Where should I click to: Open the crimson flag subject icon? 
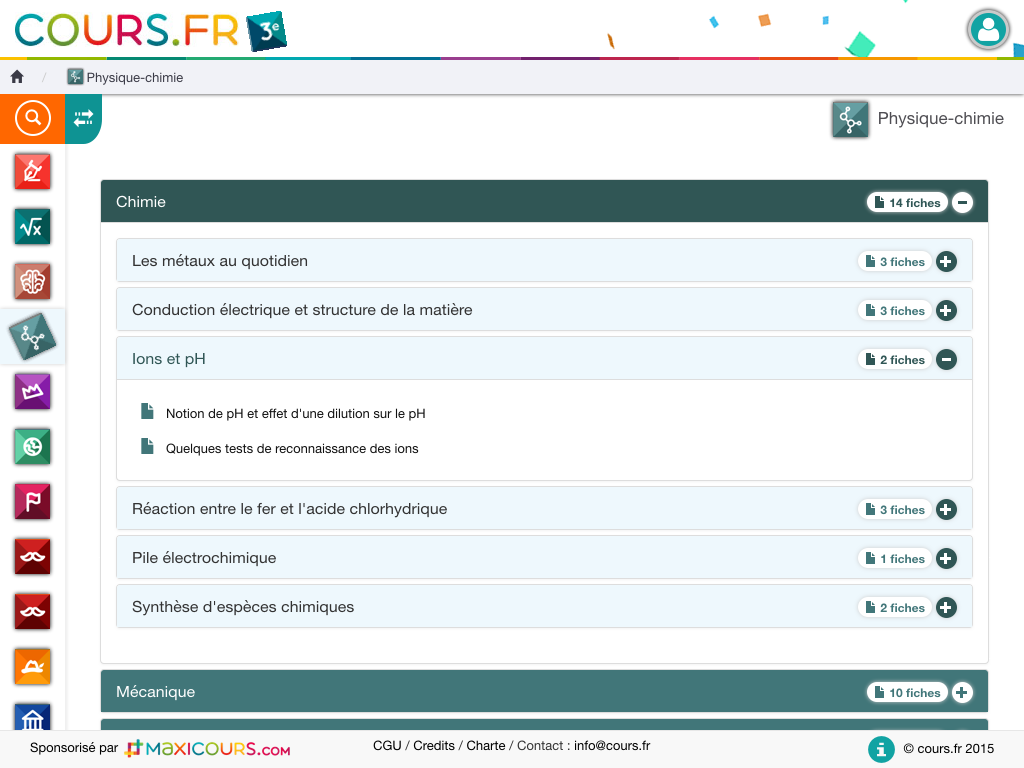pos(33,502)
